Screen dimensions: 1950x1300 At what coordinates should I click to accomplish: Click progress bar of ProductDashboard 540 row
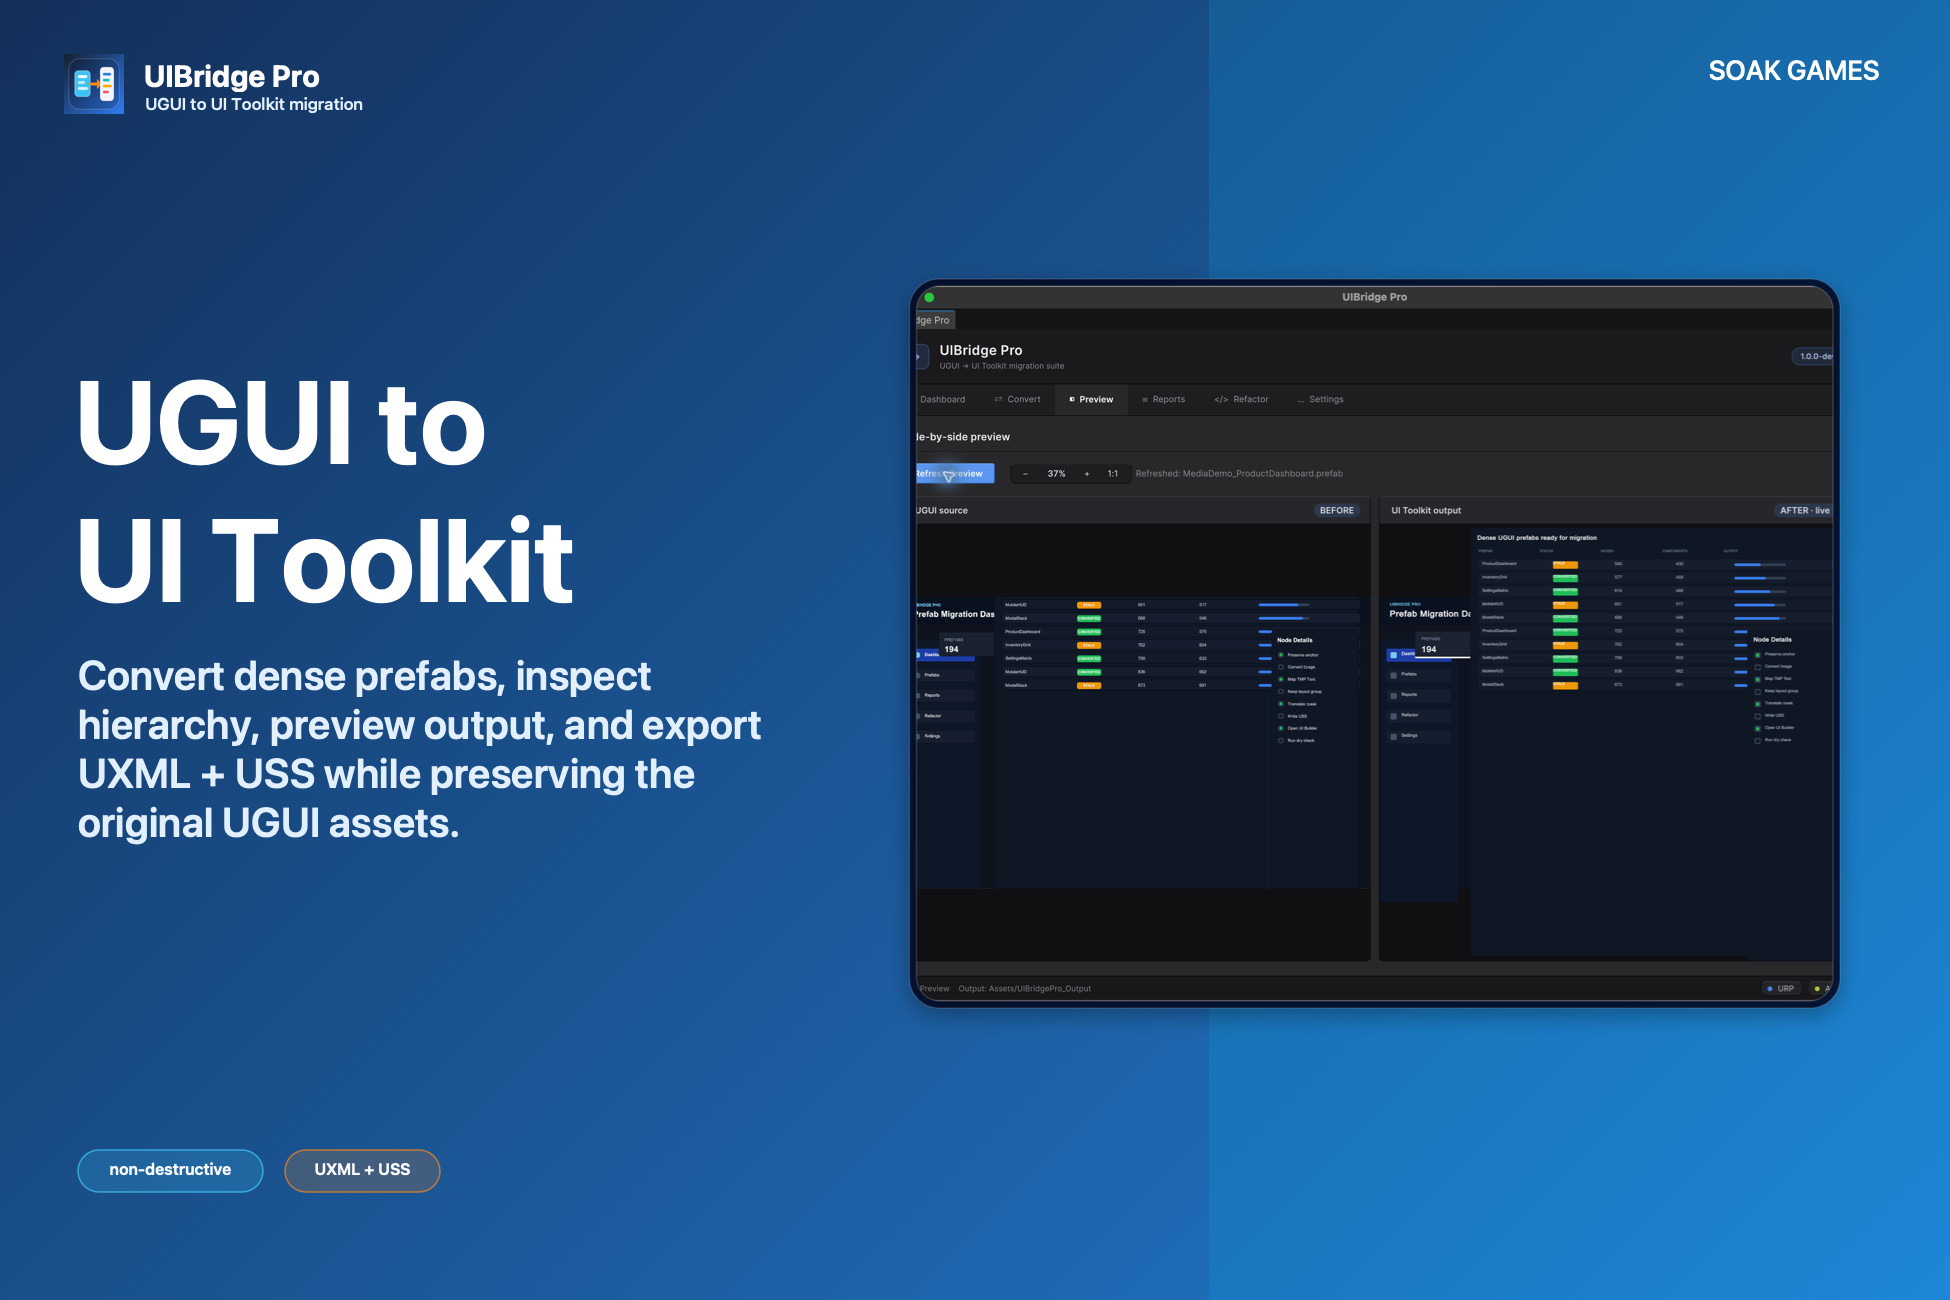coord(1760,564)
